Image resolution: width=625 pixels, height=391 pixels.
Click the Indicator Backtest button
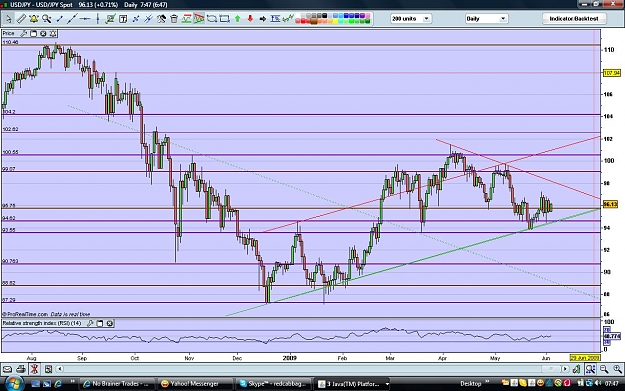574,19
